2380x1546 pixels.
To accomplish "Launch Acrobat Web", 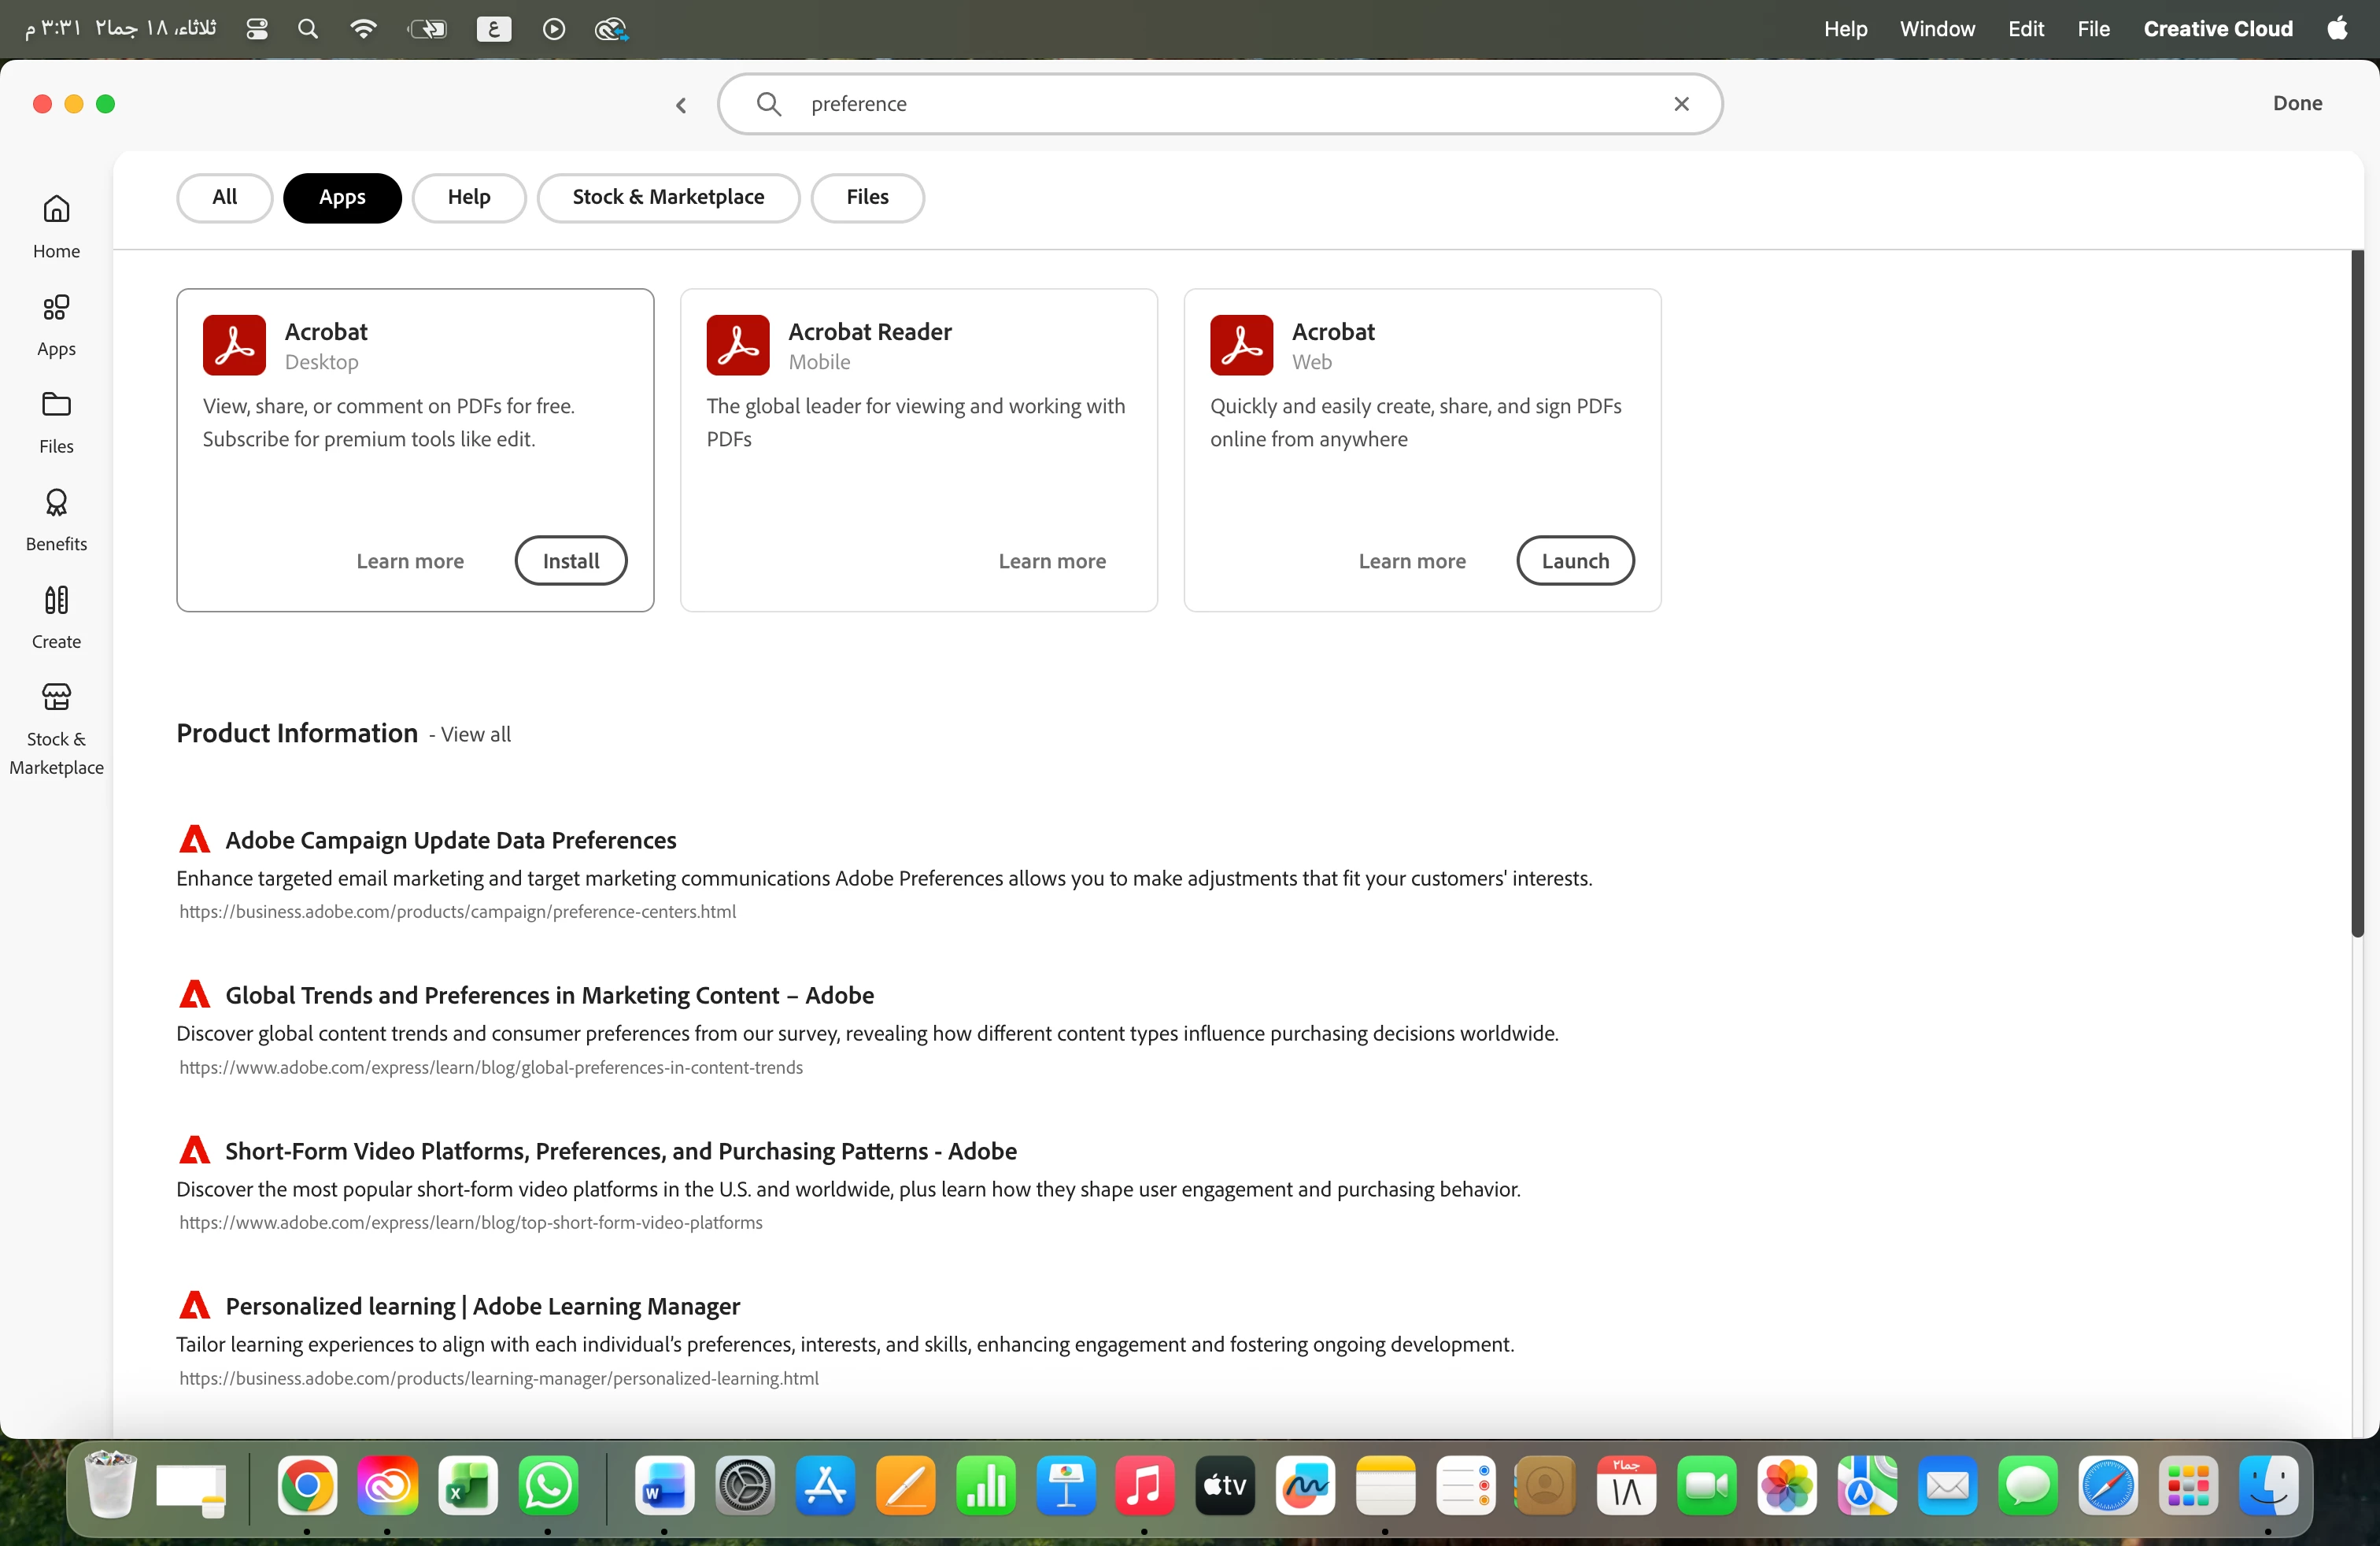I will point(1575,561).
